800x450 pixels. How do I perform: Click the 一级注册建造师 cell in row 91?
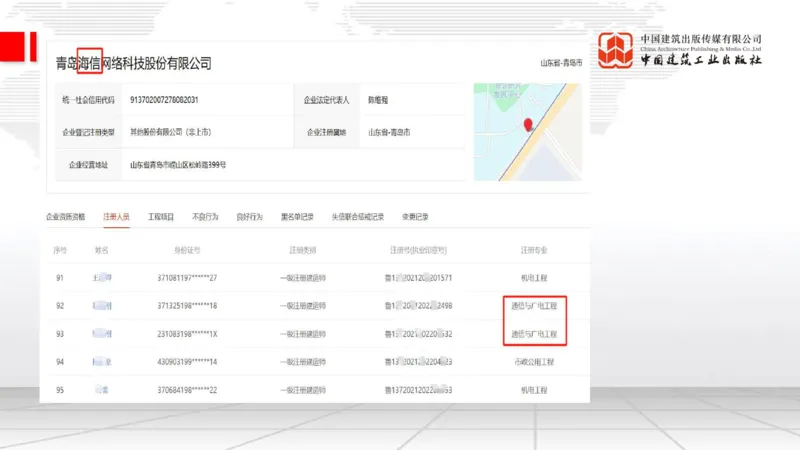coord(303,278)
